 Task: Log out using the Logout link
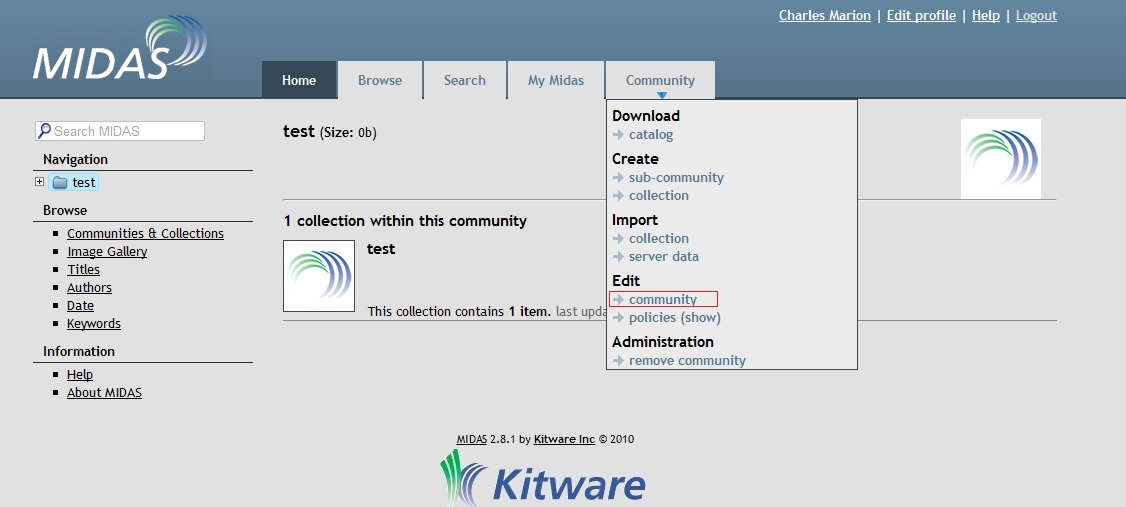pos(1036,16)
